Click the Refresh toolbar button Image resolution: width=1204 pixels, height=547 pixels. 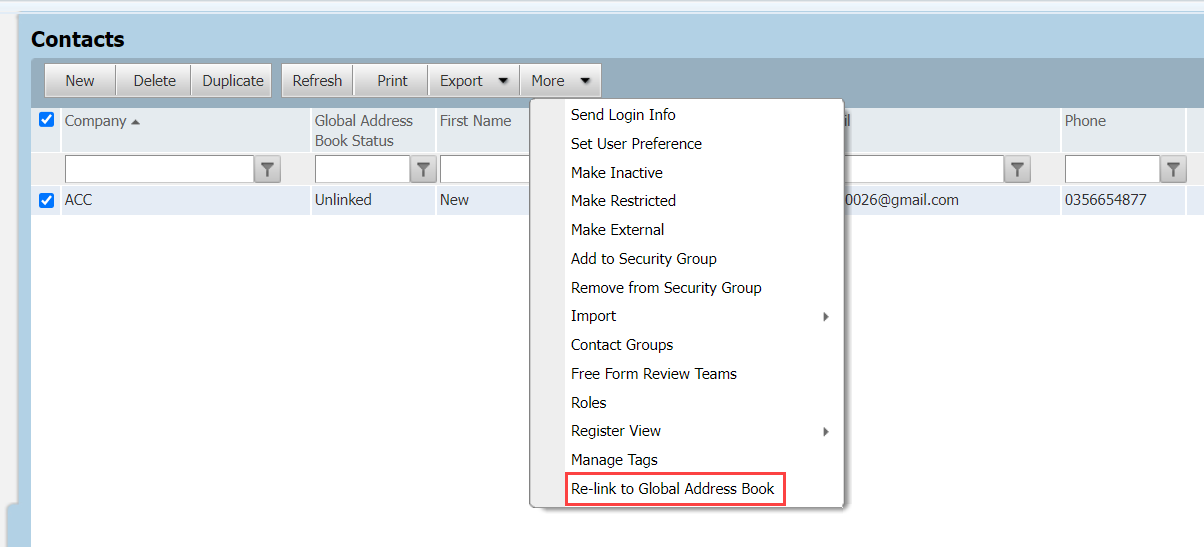317,81
